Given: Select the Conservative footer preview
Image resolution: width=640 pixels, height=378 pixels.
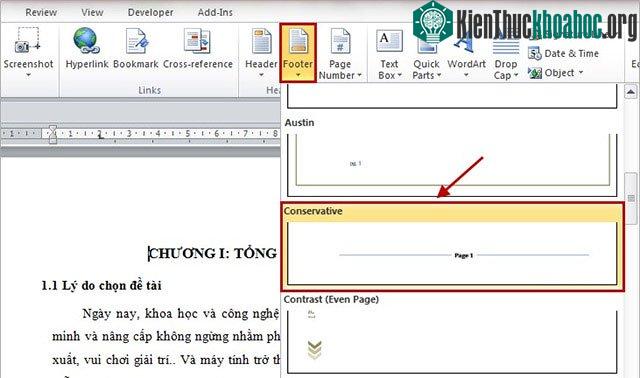Looking at the screenshot, I should pos(452,253).
